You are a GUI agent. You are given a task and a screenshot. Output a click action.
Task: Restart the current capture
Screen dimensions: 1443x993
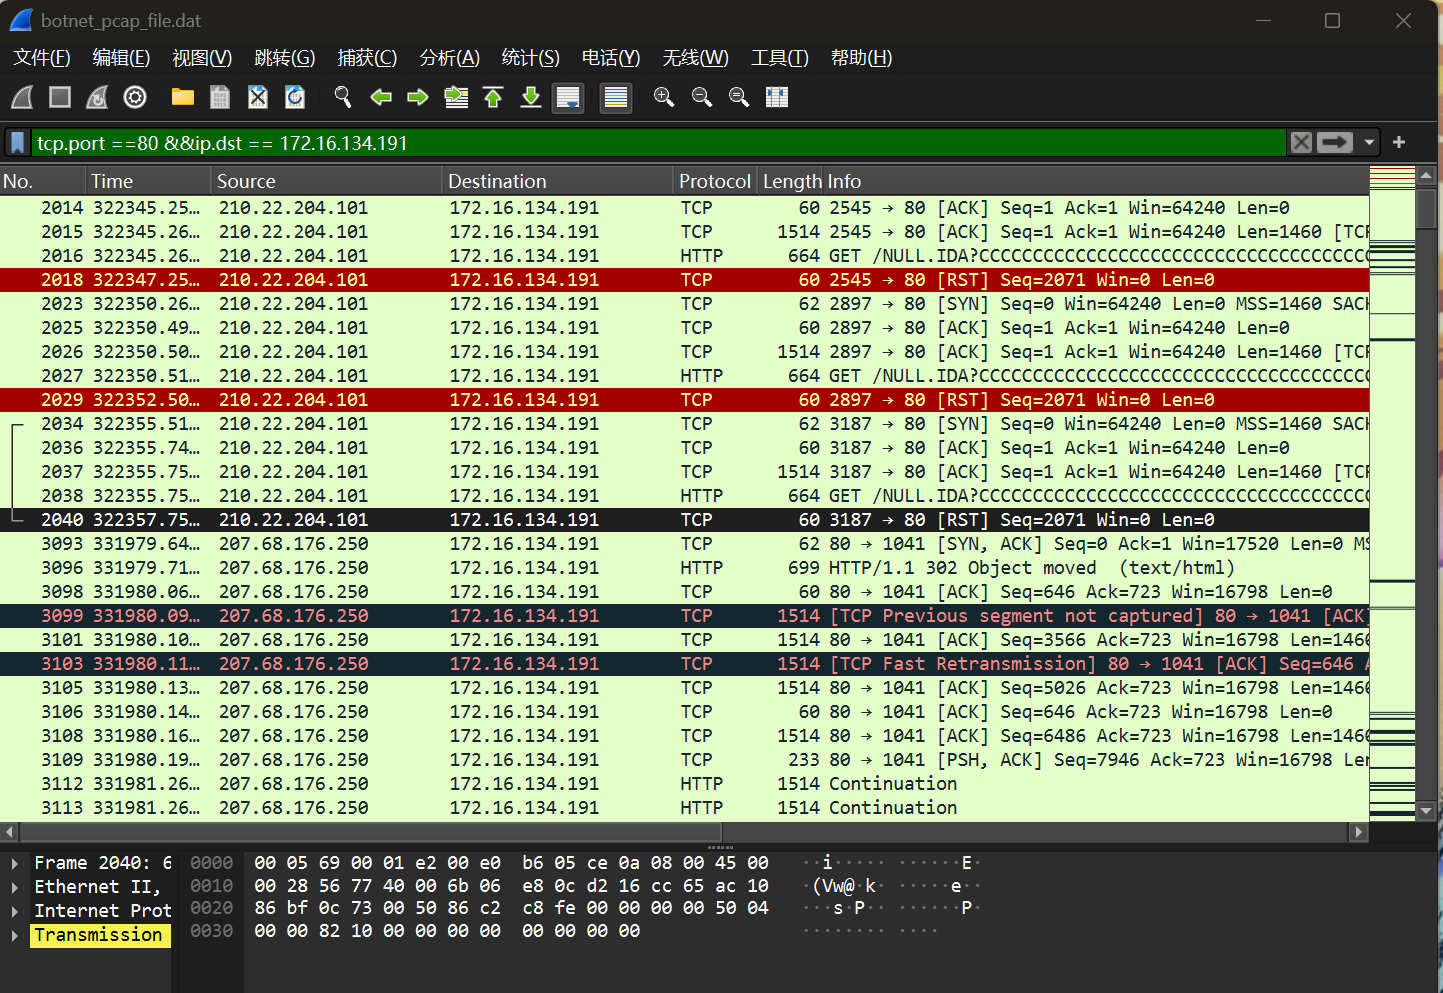pyautogui.click(x=97, y=97)
